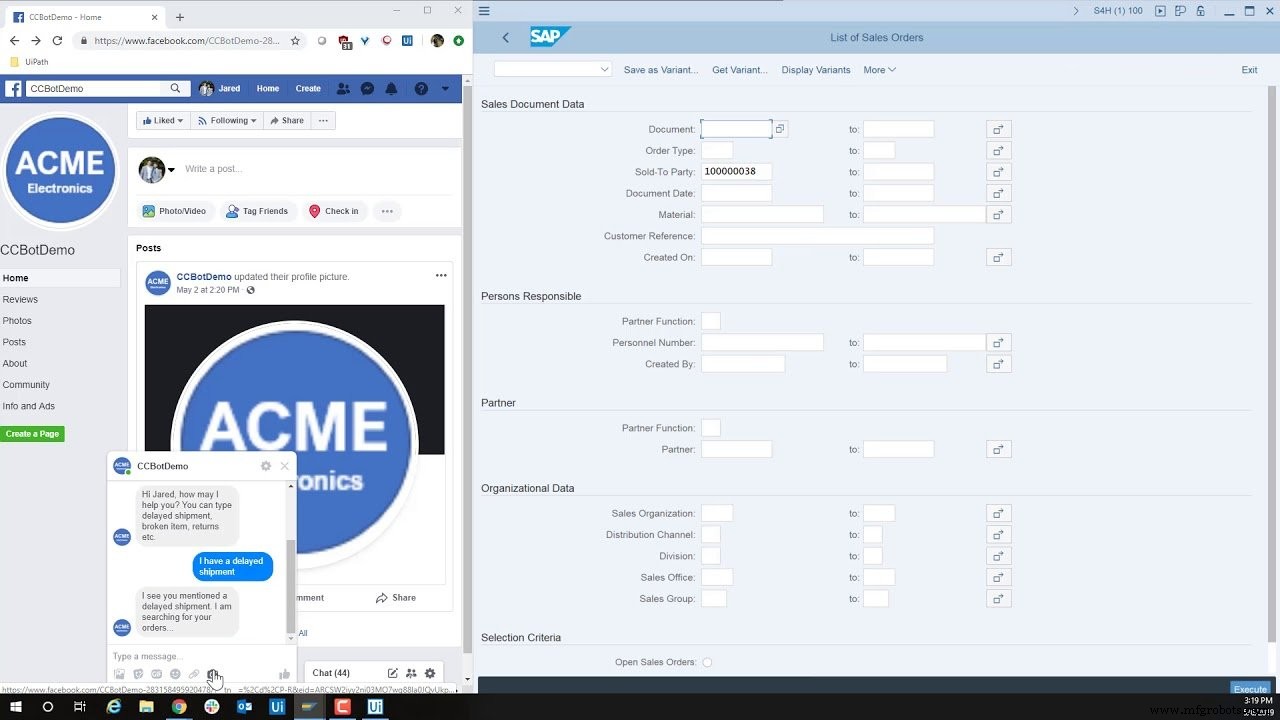Image resolution: width=1280 pixels, height=720 pixels.
Task: Click the Facebook friend requests icon
Action: coord(343,88)
